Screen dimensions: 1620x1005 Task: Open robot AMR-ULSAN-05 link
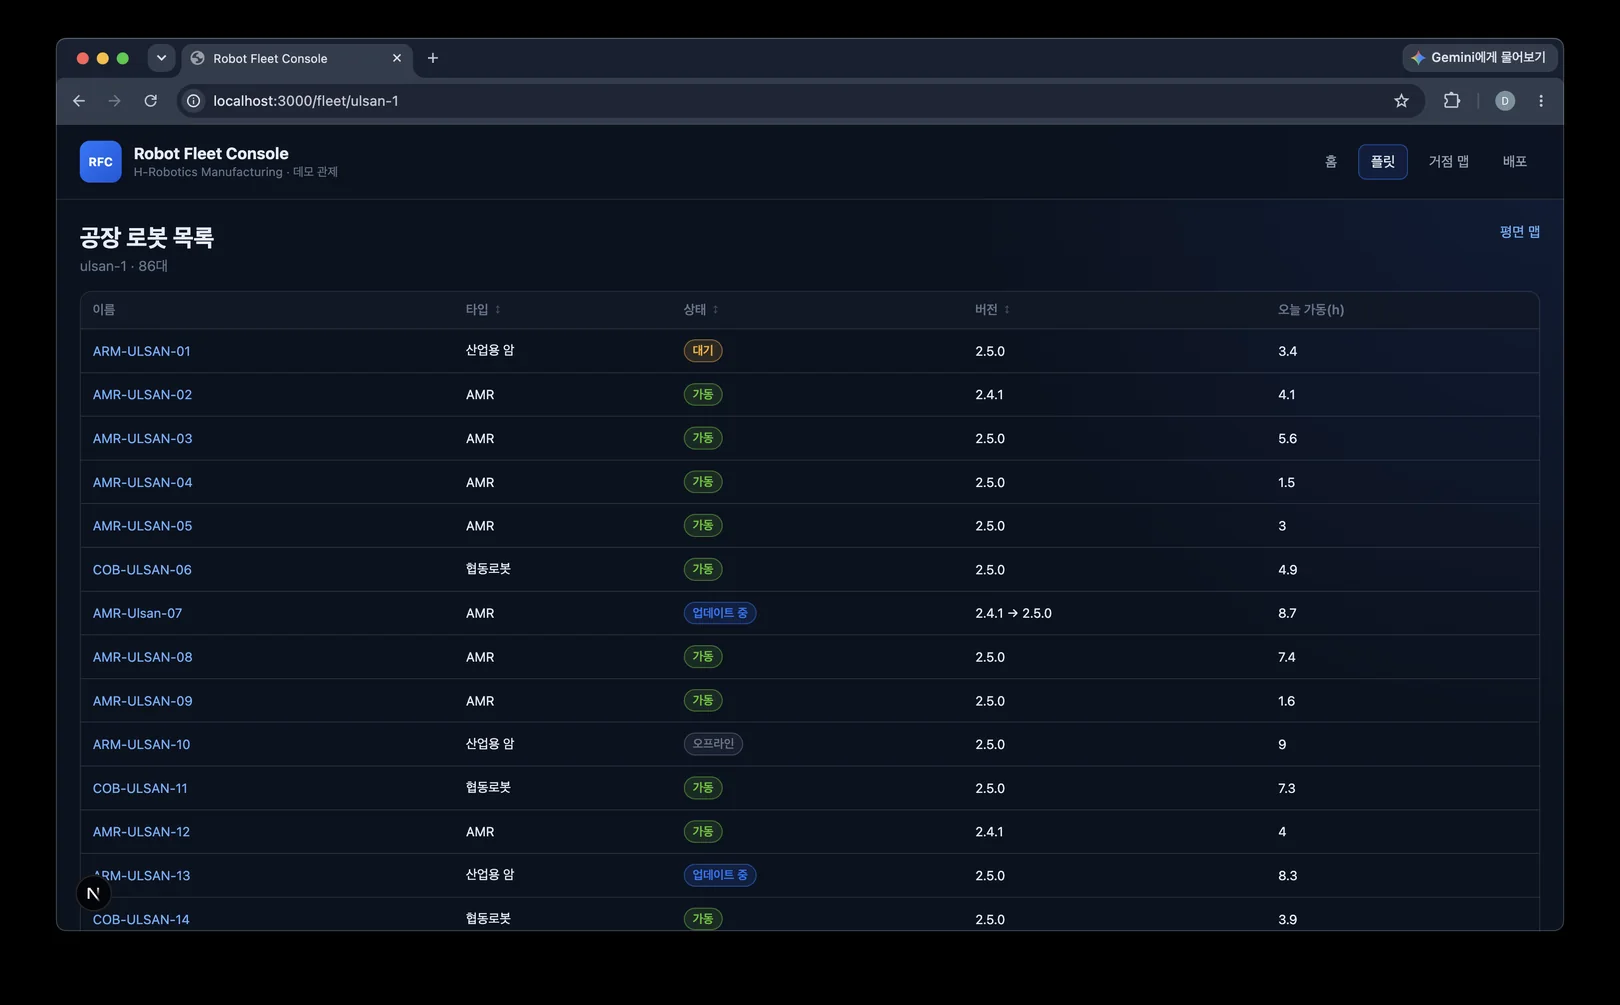pyautogui.click(x=143, y=526)
